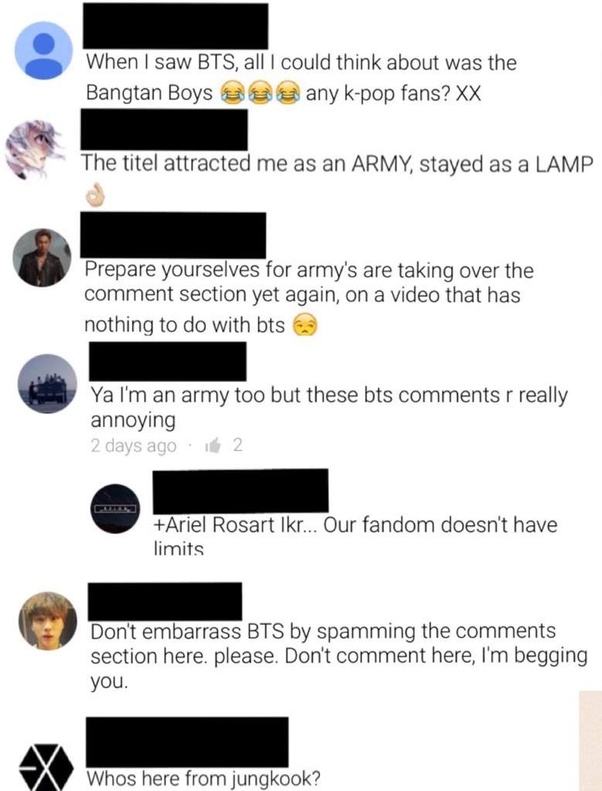Click the blue default profile avatar
This screenshot has width=602, height=791.
[44, 50]
